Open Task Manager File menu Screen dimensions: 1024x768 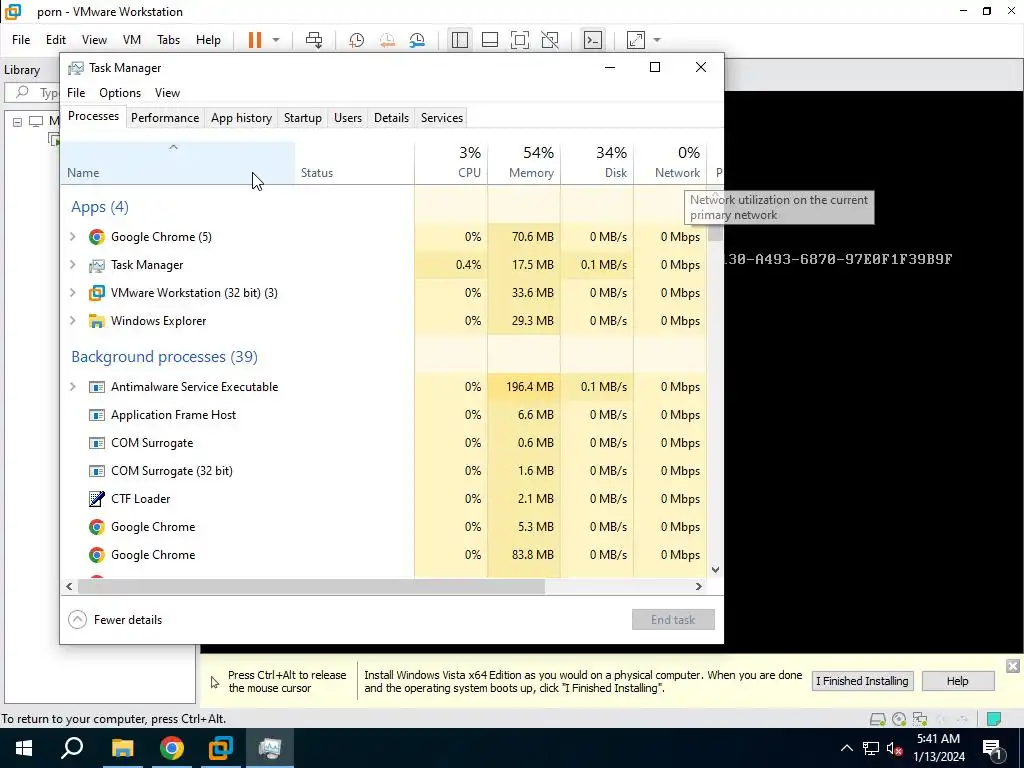coord(76,93)
